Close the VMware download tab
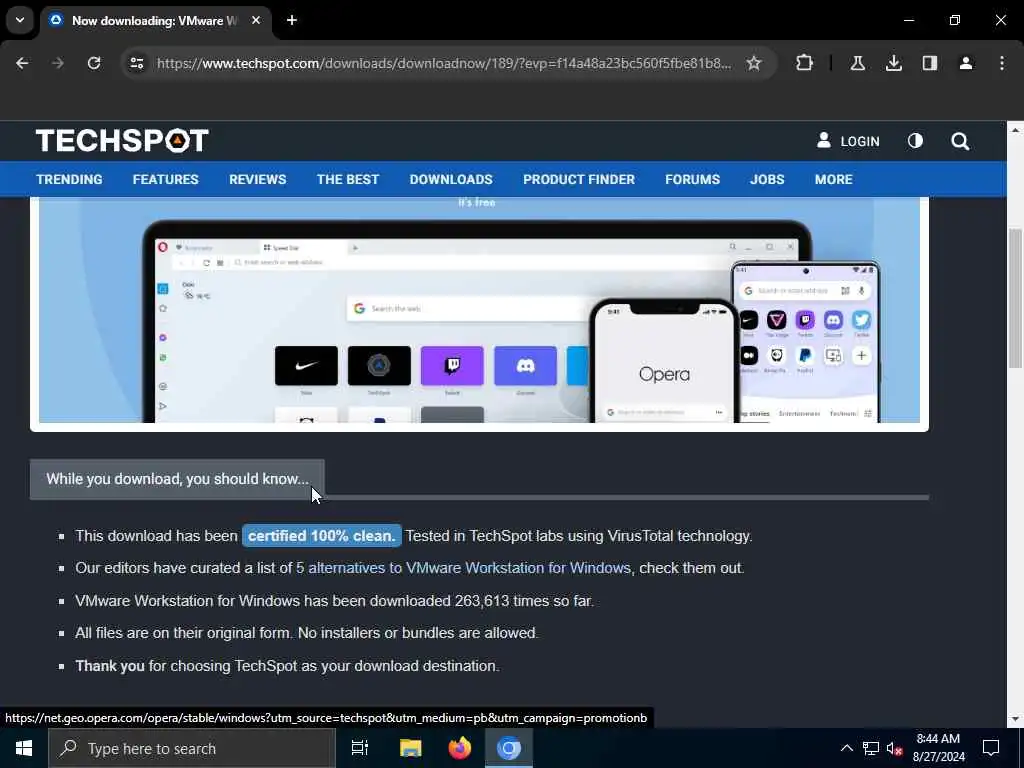This screenshot has height=768, width=1024. coord(256,20)
